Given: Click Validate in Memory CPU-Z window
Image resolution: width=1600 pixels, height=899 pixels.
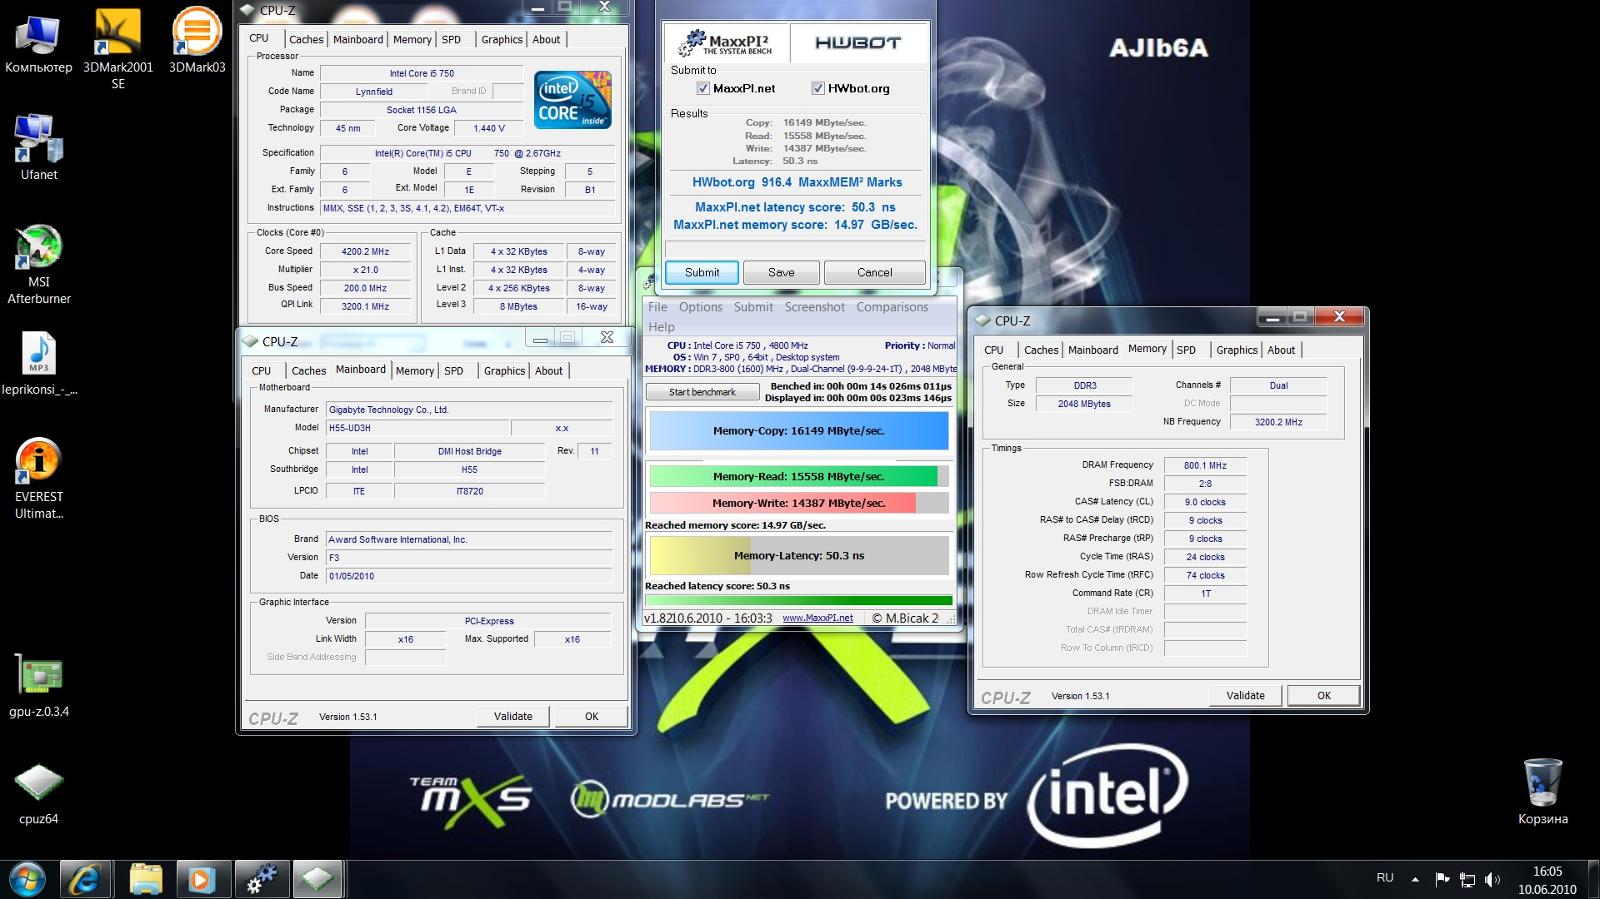Looking at the screenshot, I should point(1245,695).
